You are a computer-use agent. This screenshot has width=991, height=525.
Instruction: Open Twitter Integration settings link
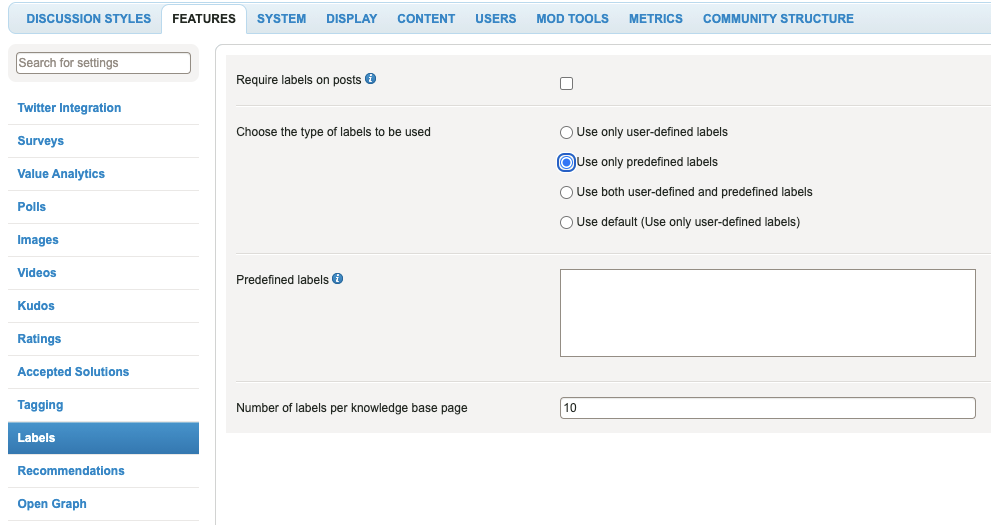point(69,108)
